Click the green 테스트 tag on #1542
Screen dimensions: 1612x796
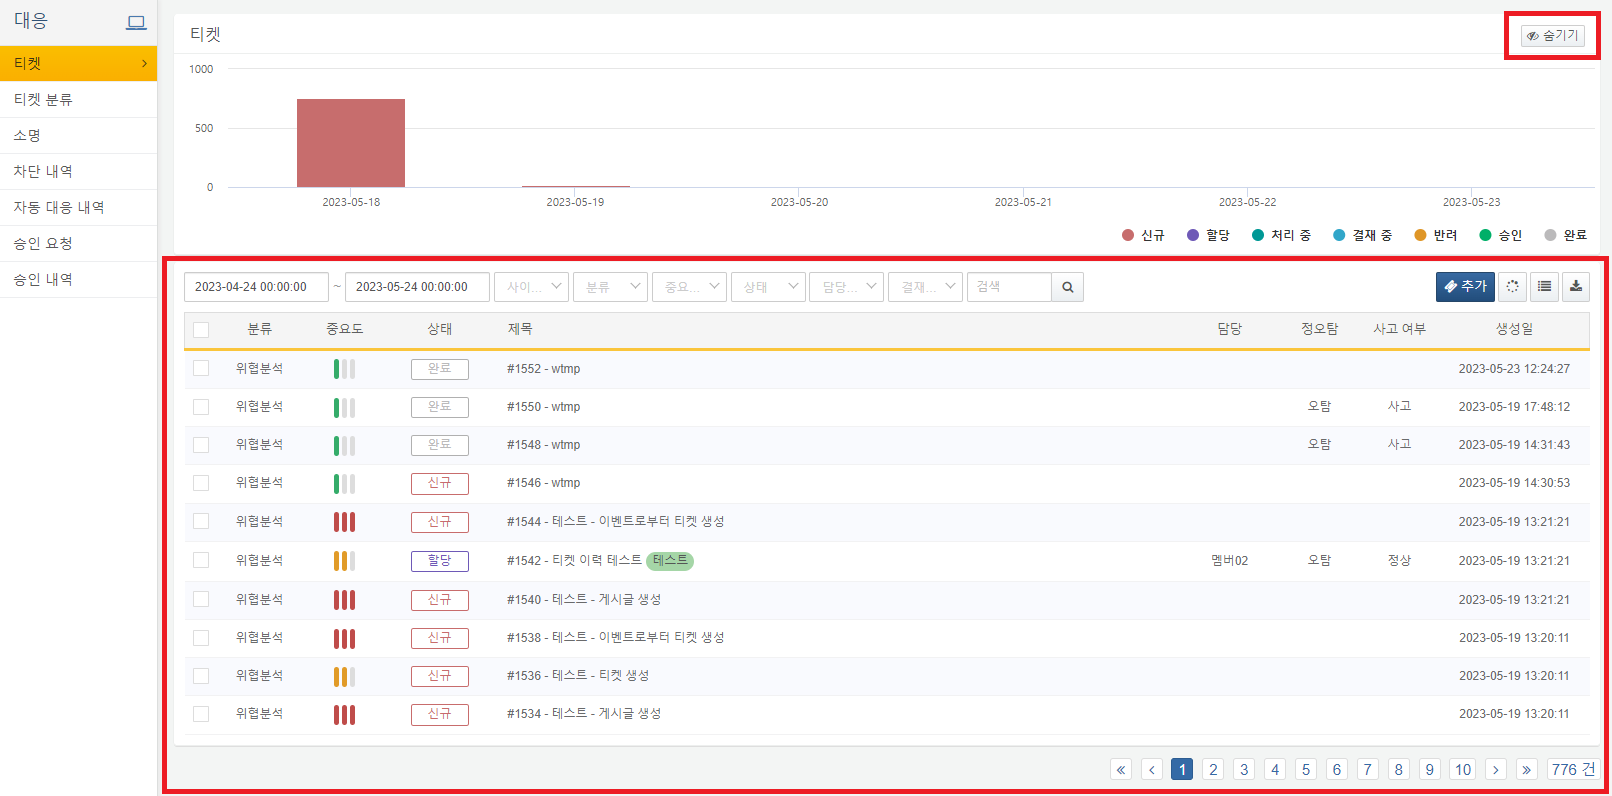coord(670,561)
